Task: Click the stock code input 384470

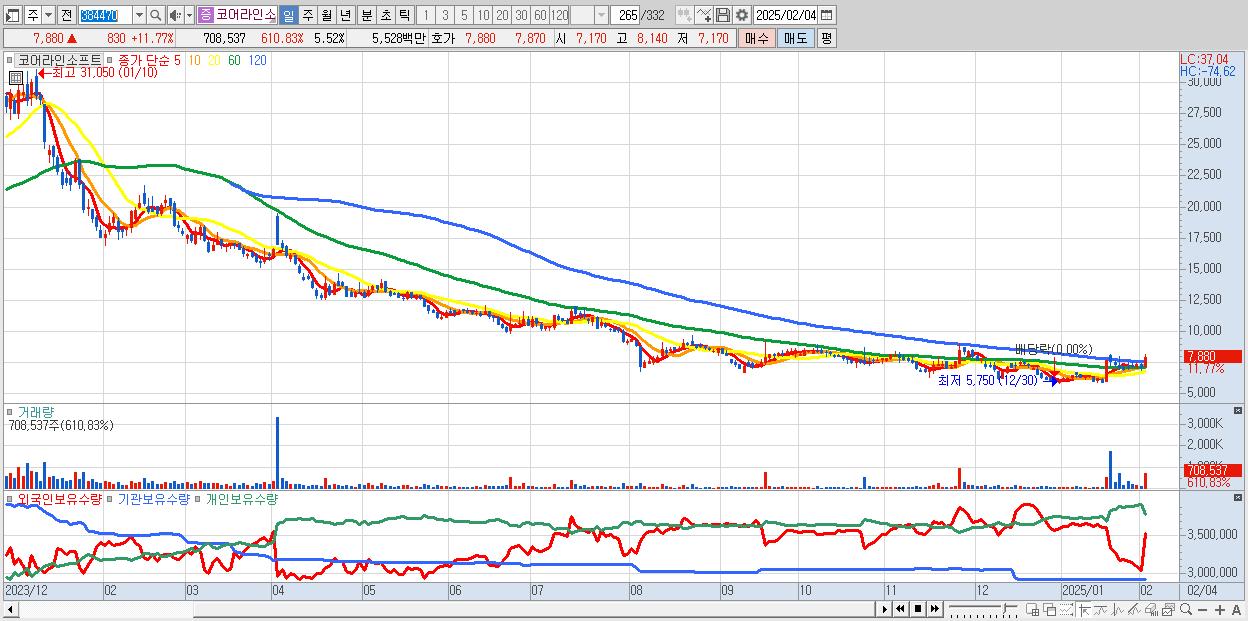Action: coord(105,15)
